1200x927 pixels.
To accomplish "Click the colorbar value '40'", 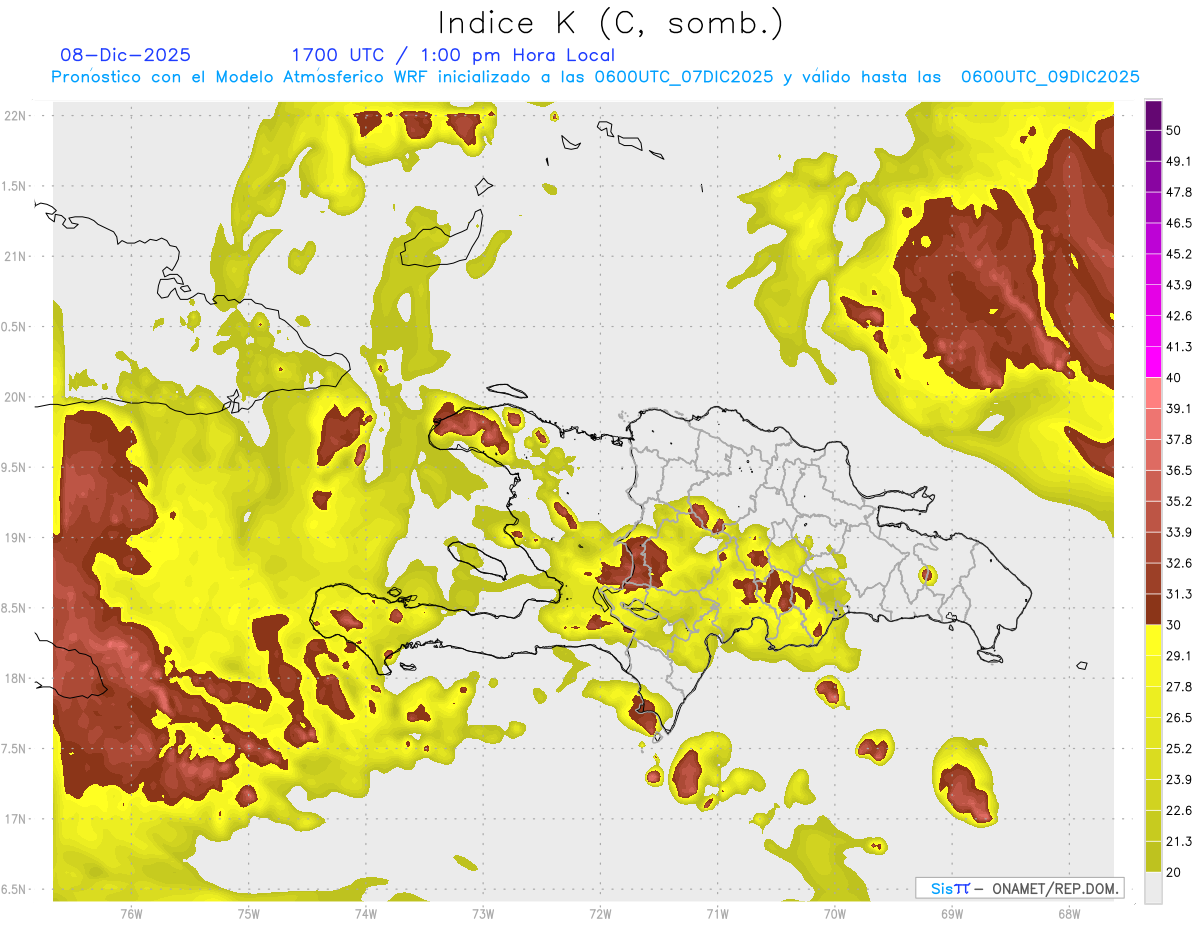I will (1175, 378).
